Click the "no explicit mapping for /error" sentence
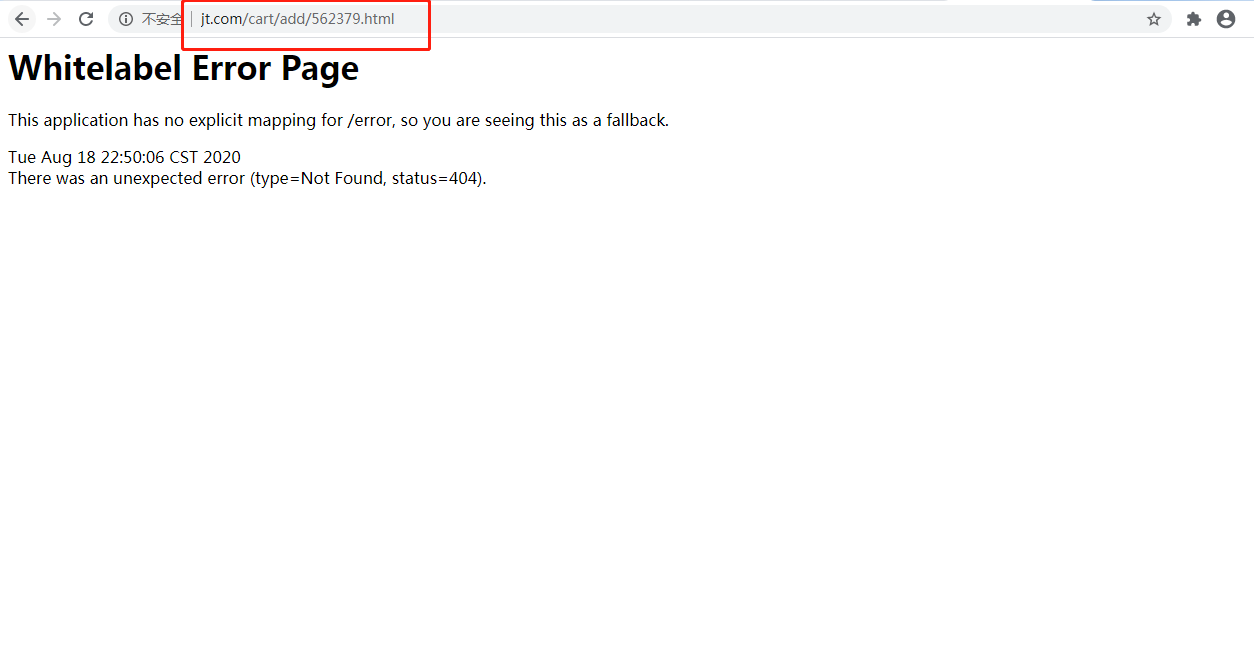 point(338,120)
